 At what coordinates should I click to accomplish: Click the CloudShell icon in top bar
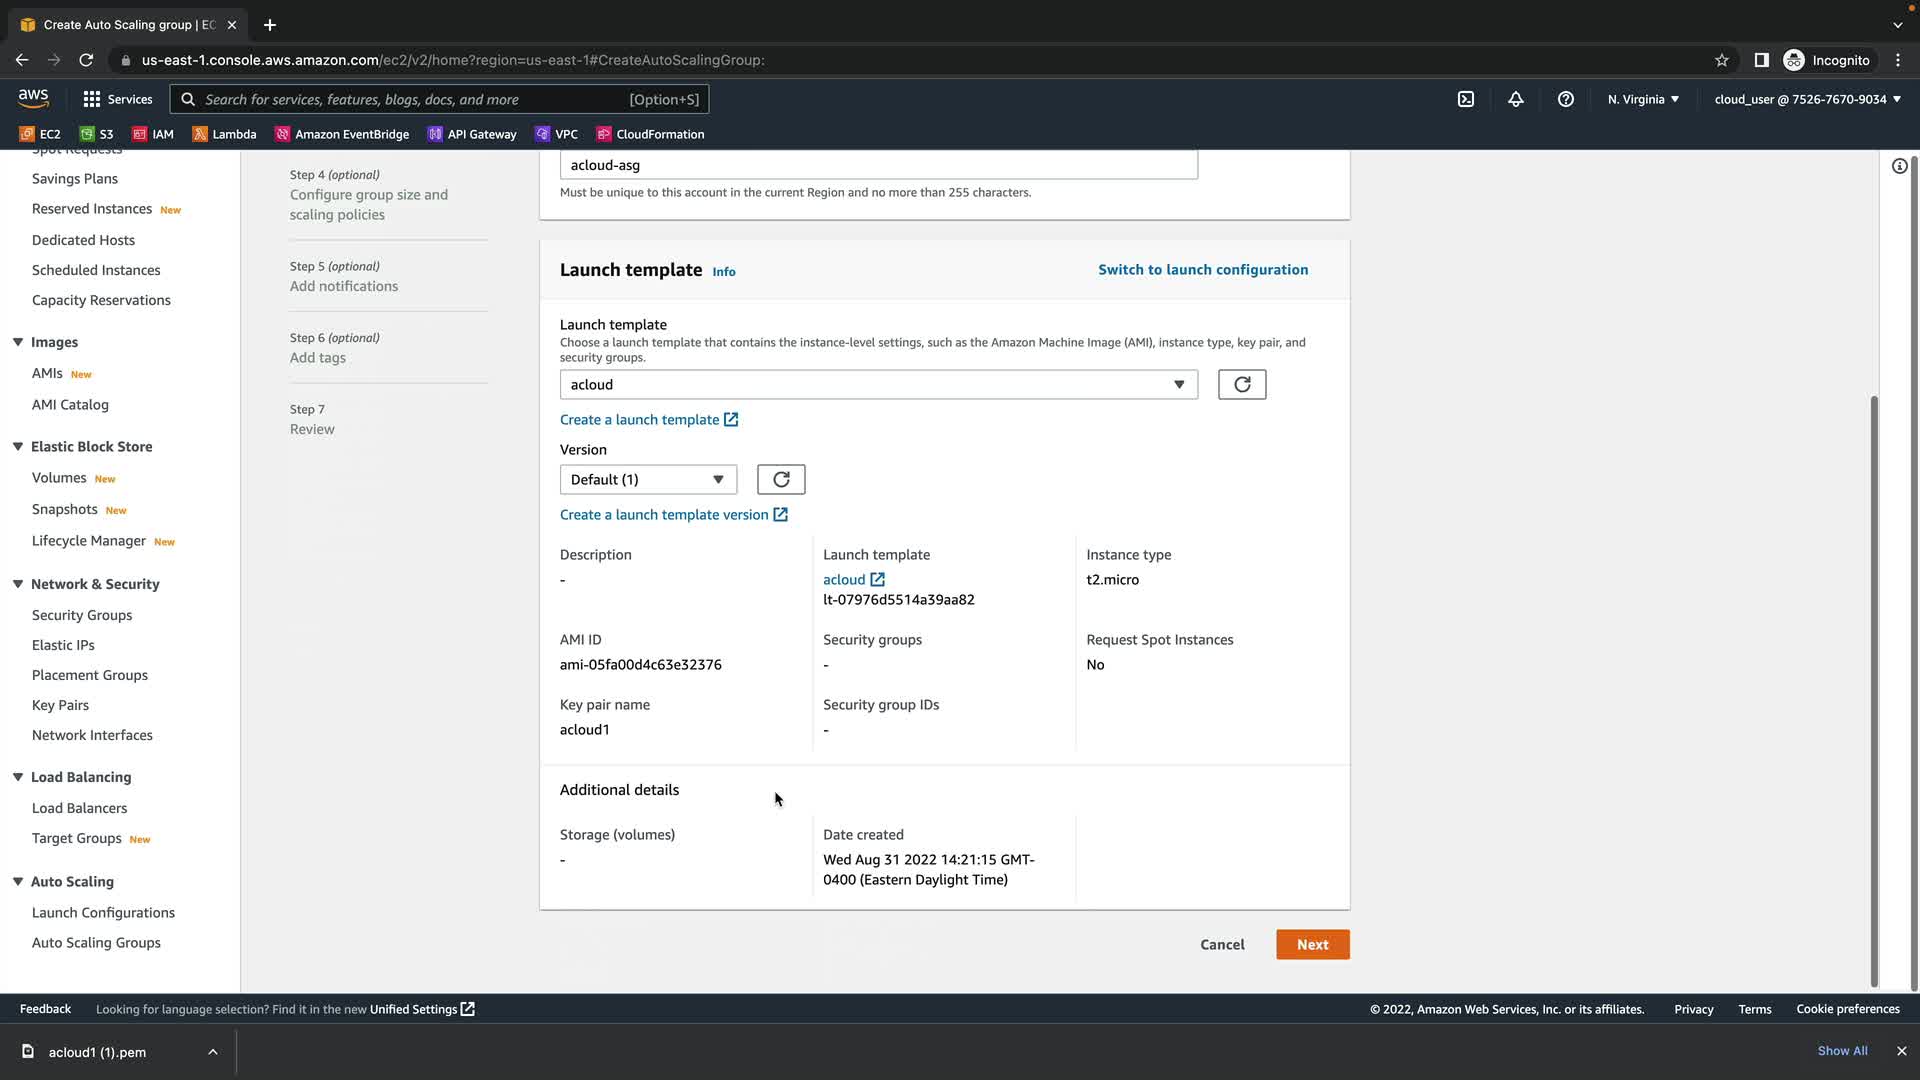(1466, 99)
